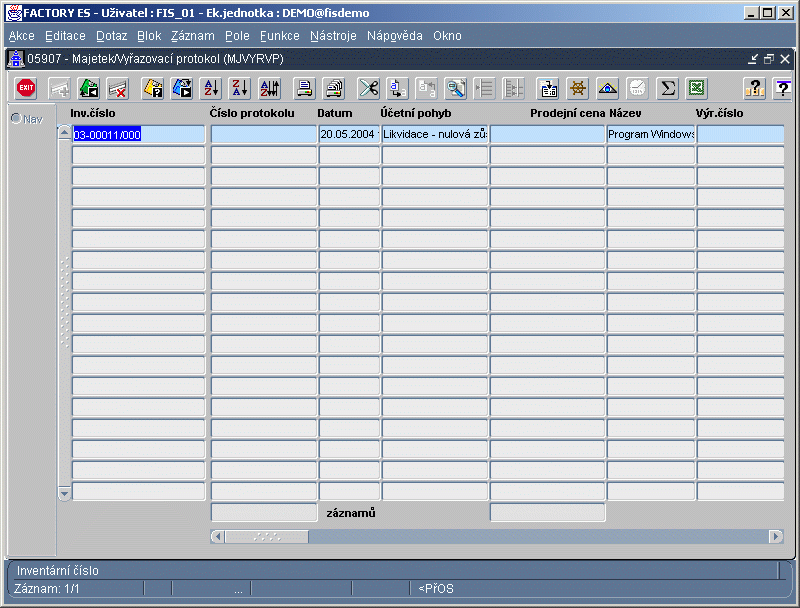800x608 pixels.
Task: Click the '<PřOS' status bar indicator
Action: click(x=436, y=589)
